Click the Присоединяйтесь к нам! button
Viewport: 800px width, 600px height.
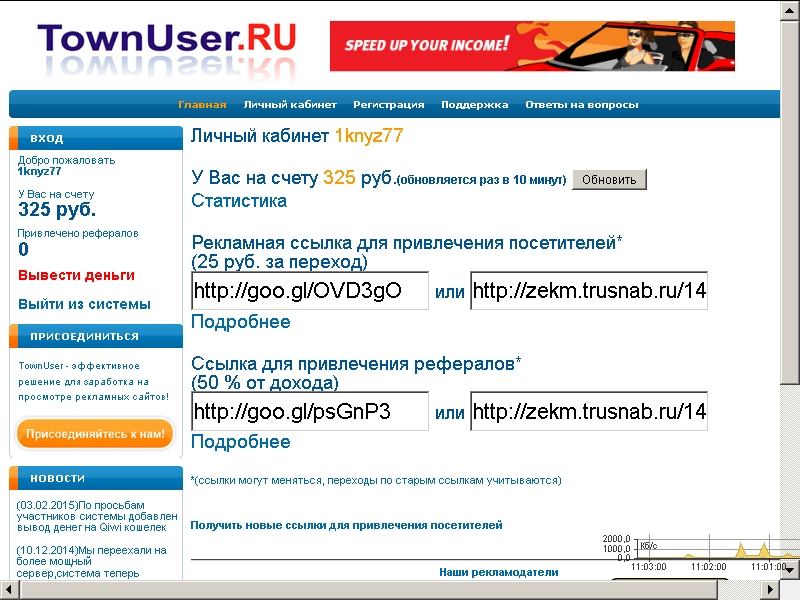point(95,434)
